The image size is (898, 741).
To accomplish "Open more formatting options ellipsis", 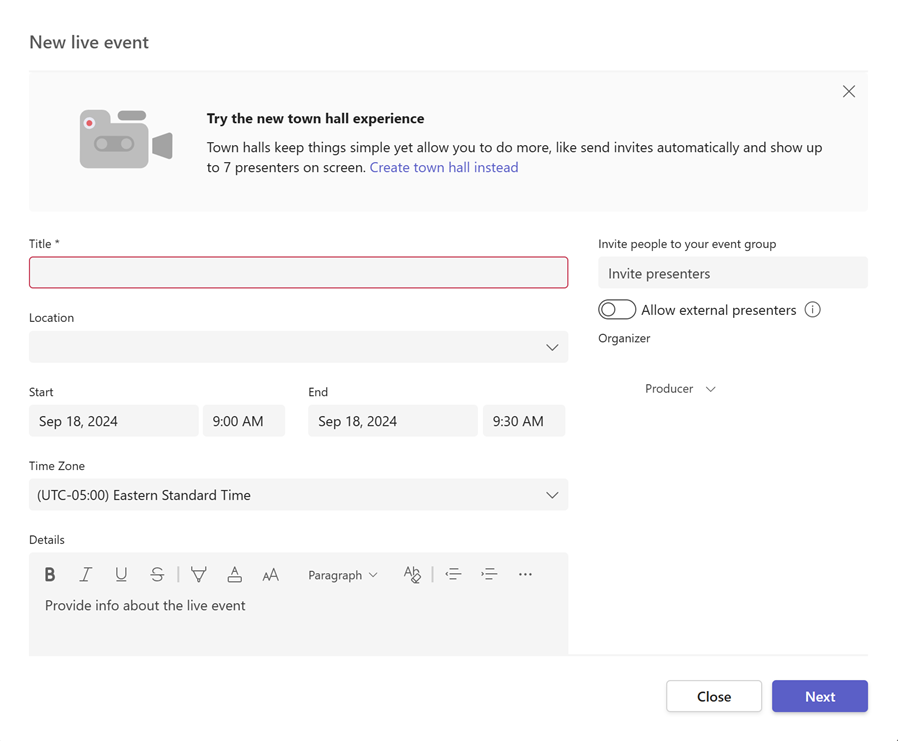I will pos(525,575).
